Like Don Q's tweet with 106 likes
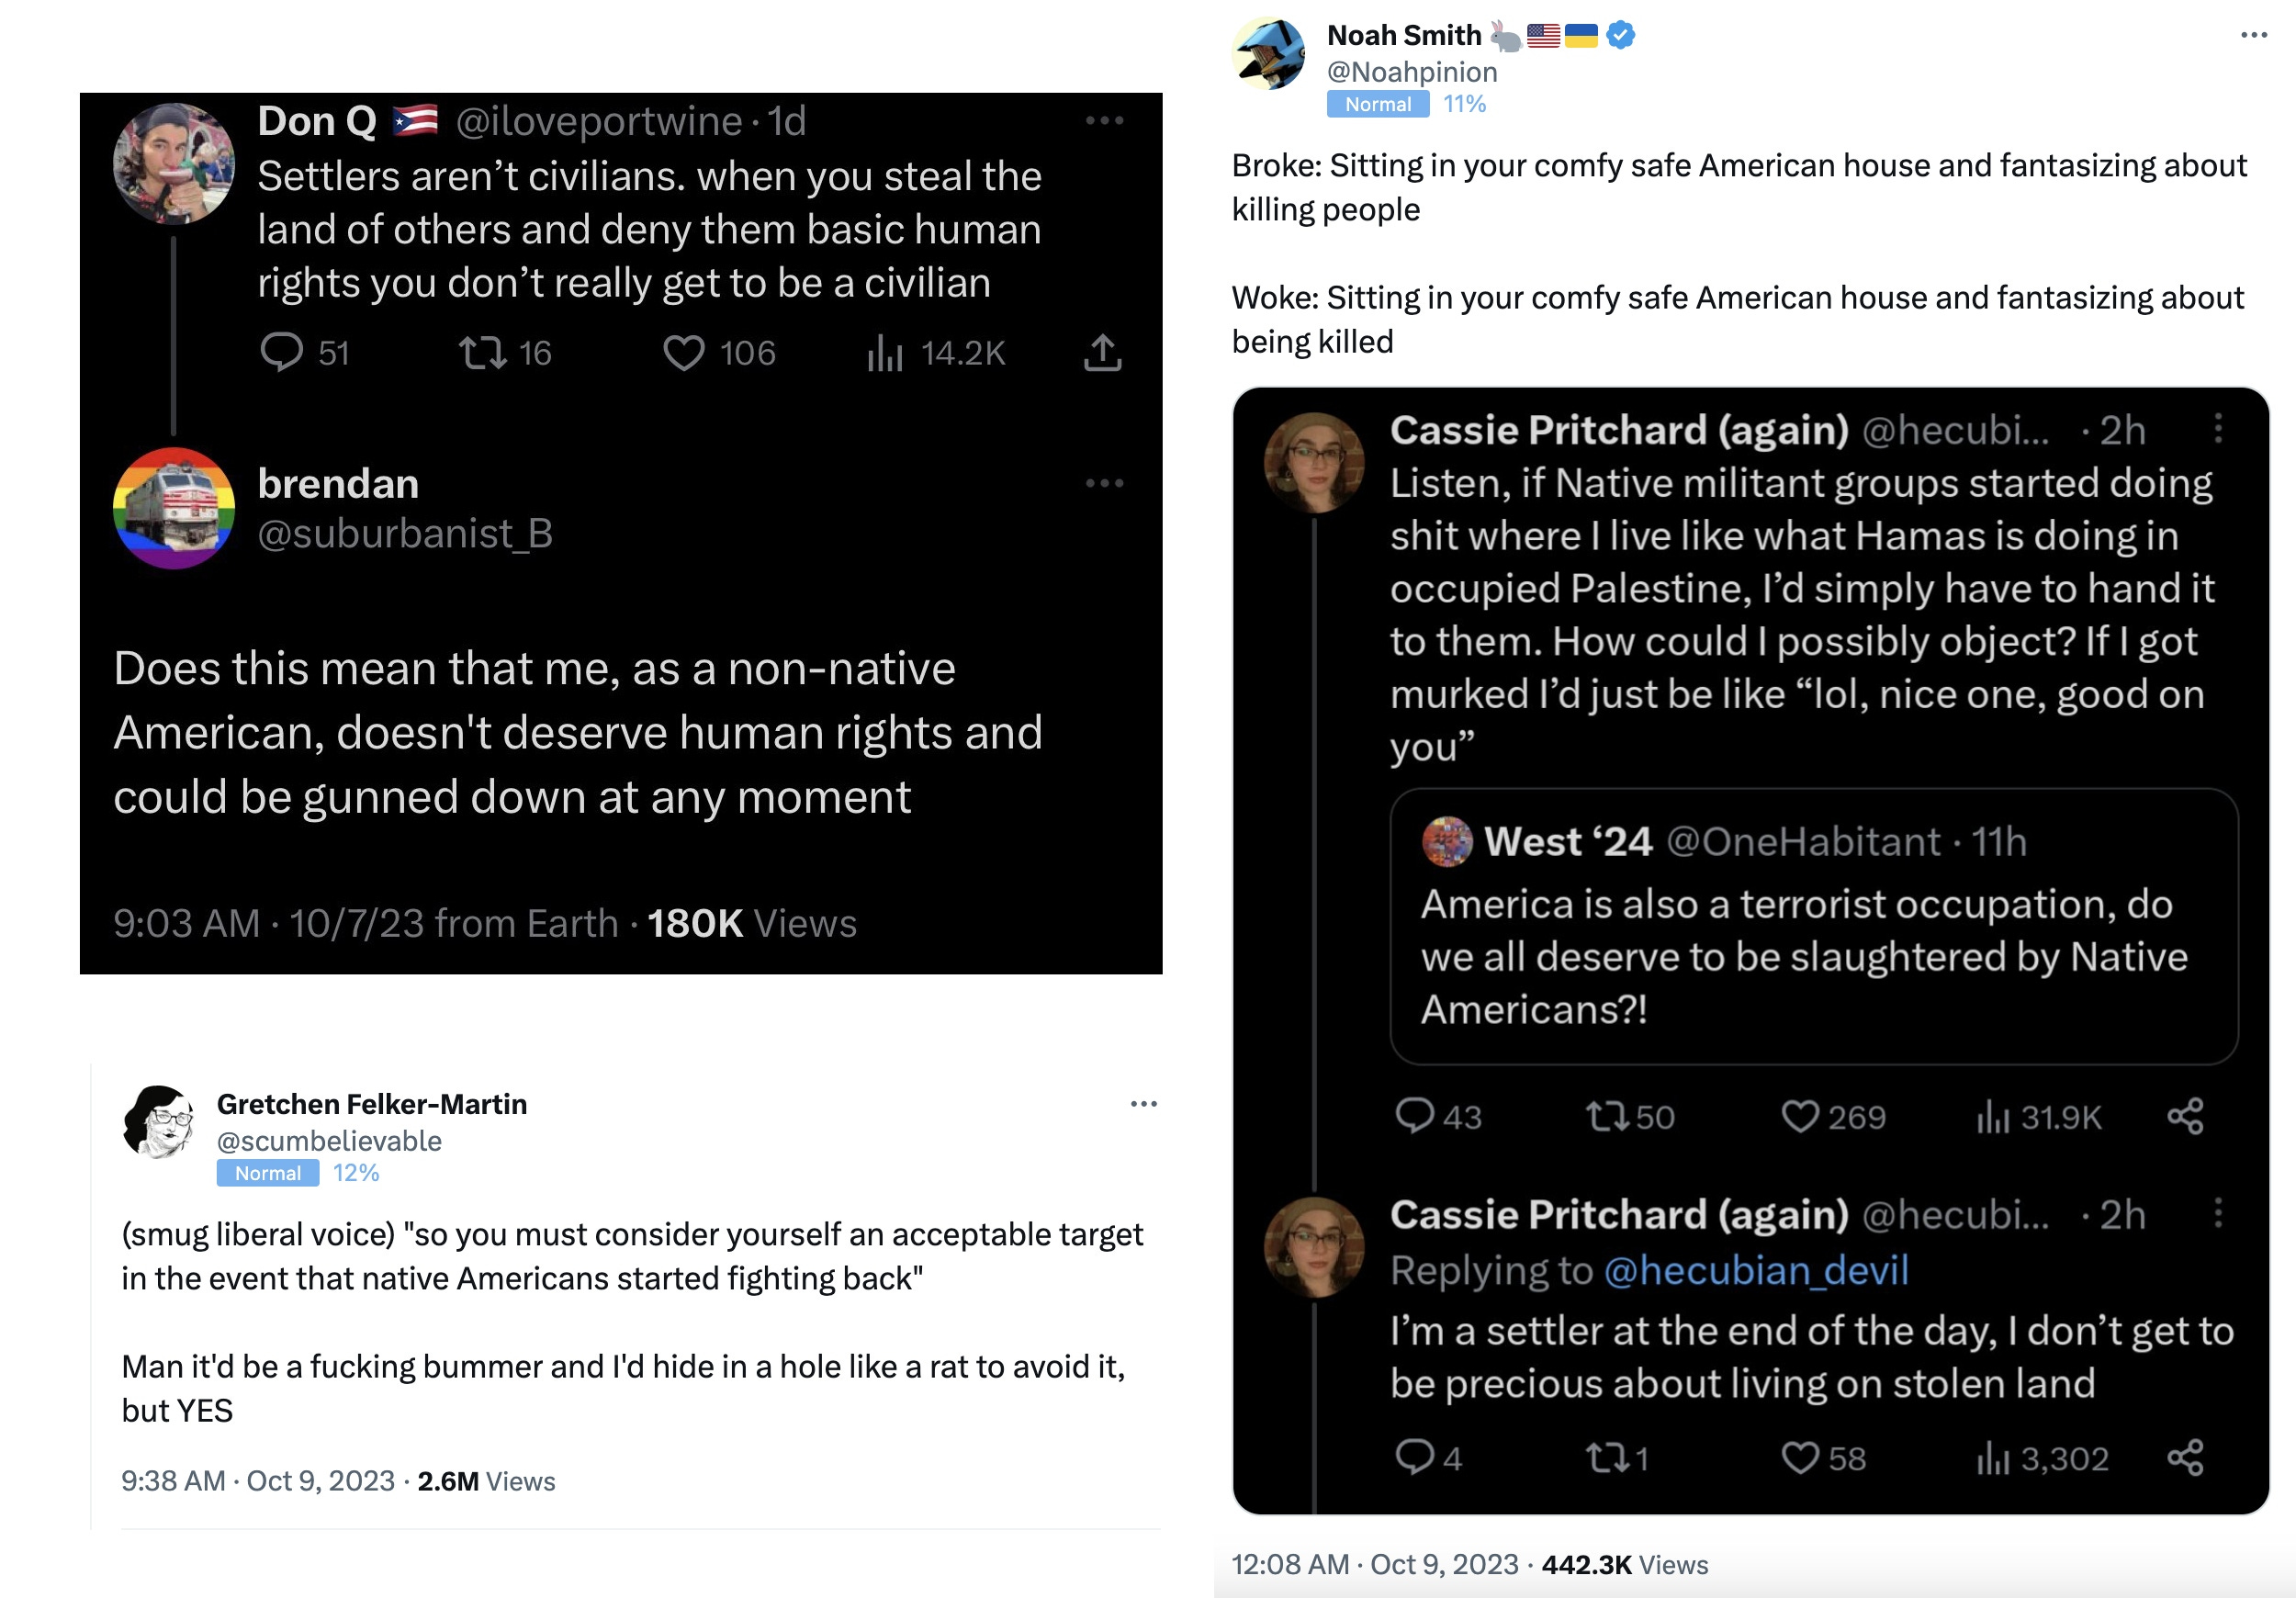 [x=684, y=352]
